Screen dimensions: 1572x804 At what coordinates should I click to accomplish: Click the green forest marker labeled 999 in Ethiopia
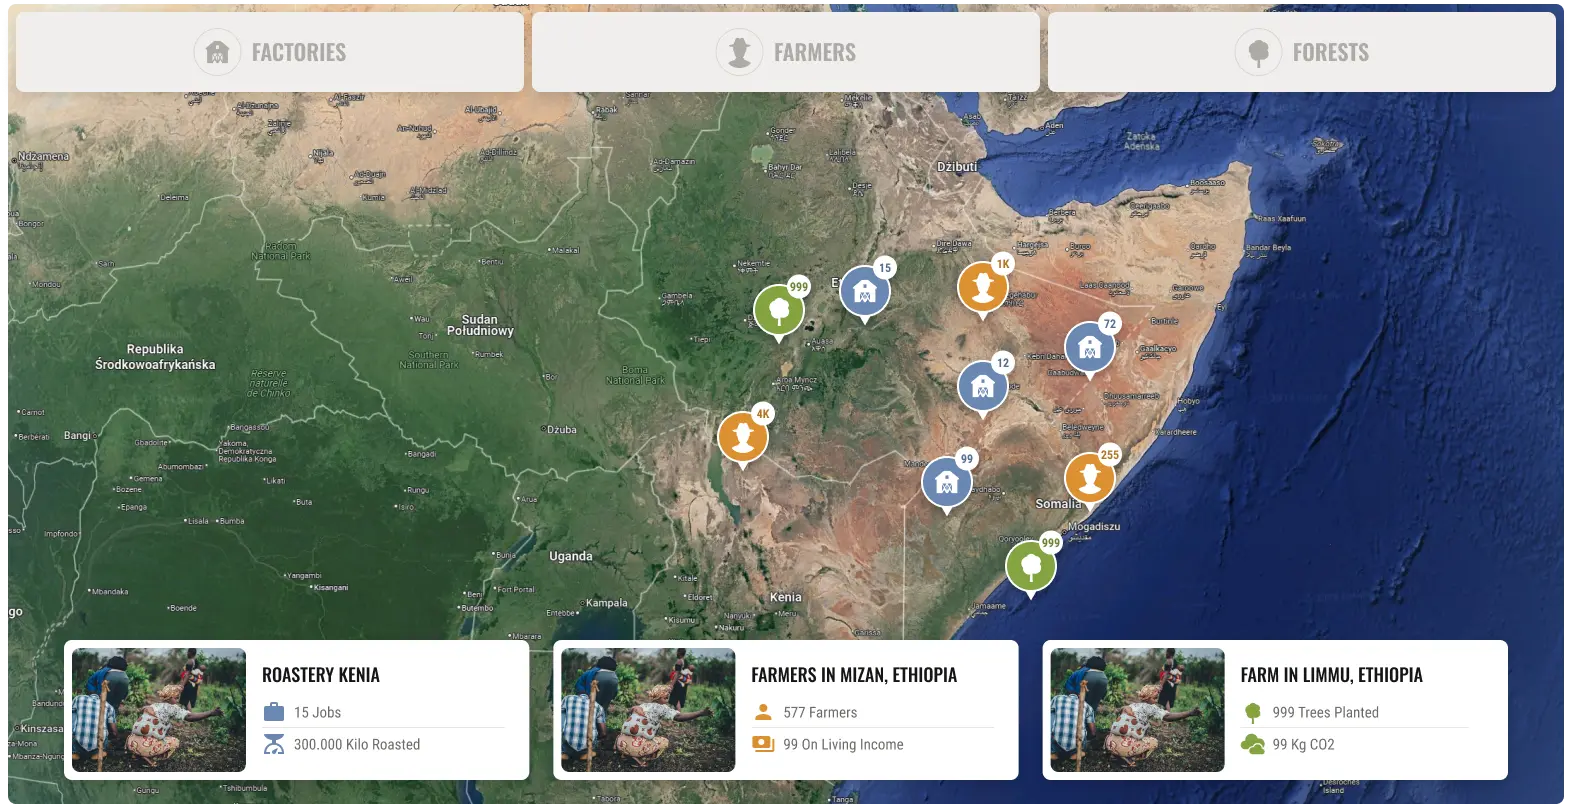(x=778, y=311)
